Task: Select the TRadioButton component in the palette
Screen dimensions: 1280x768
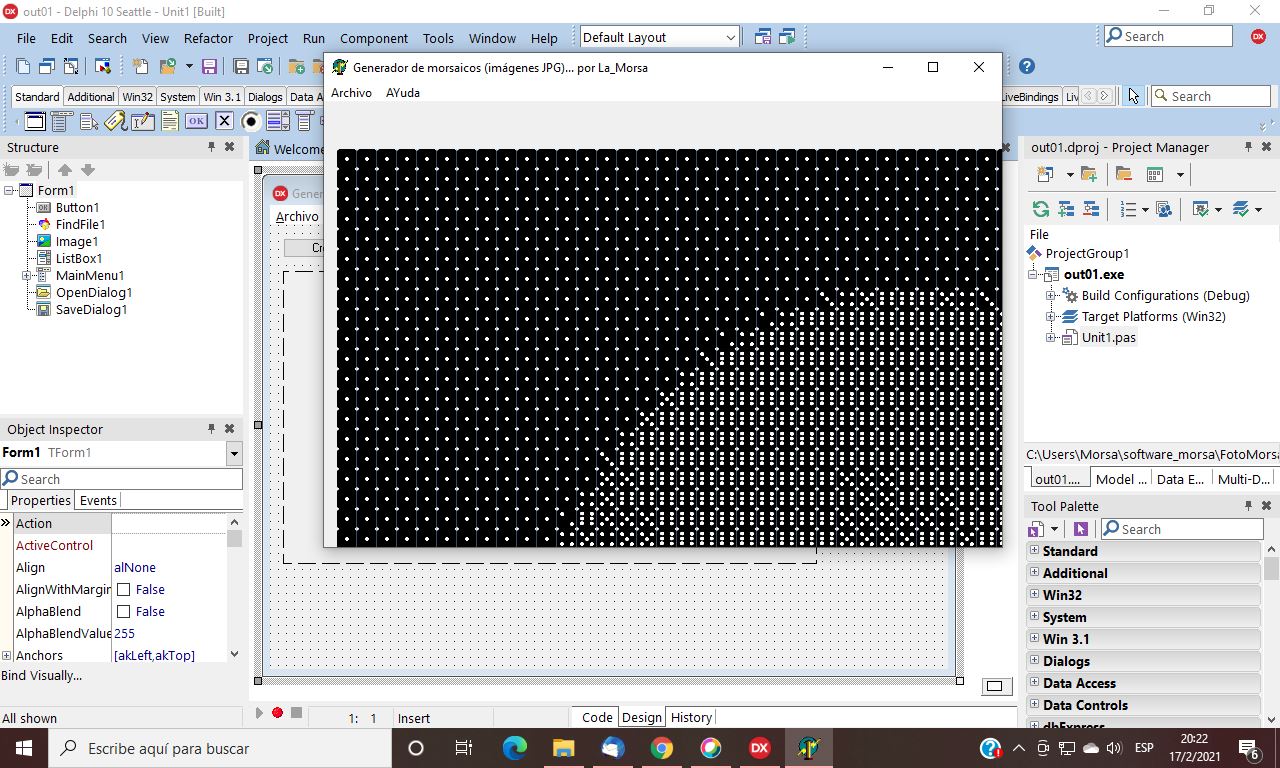Action: point(251,121)
